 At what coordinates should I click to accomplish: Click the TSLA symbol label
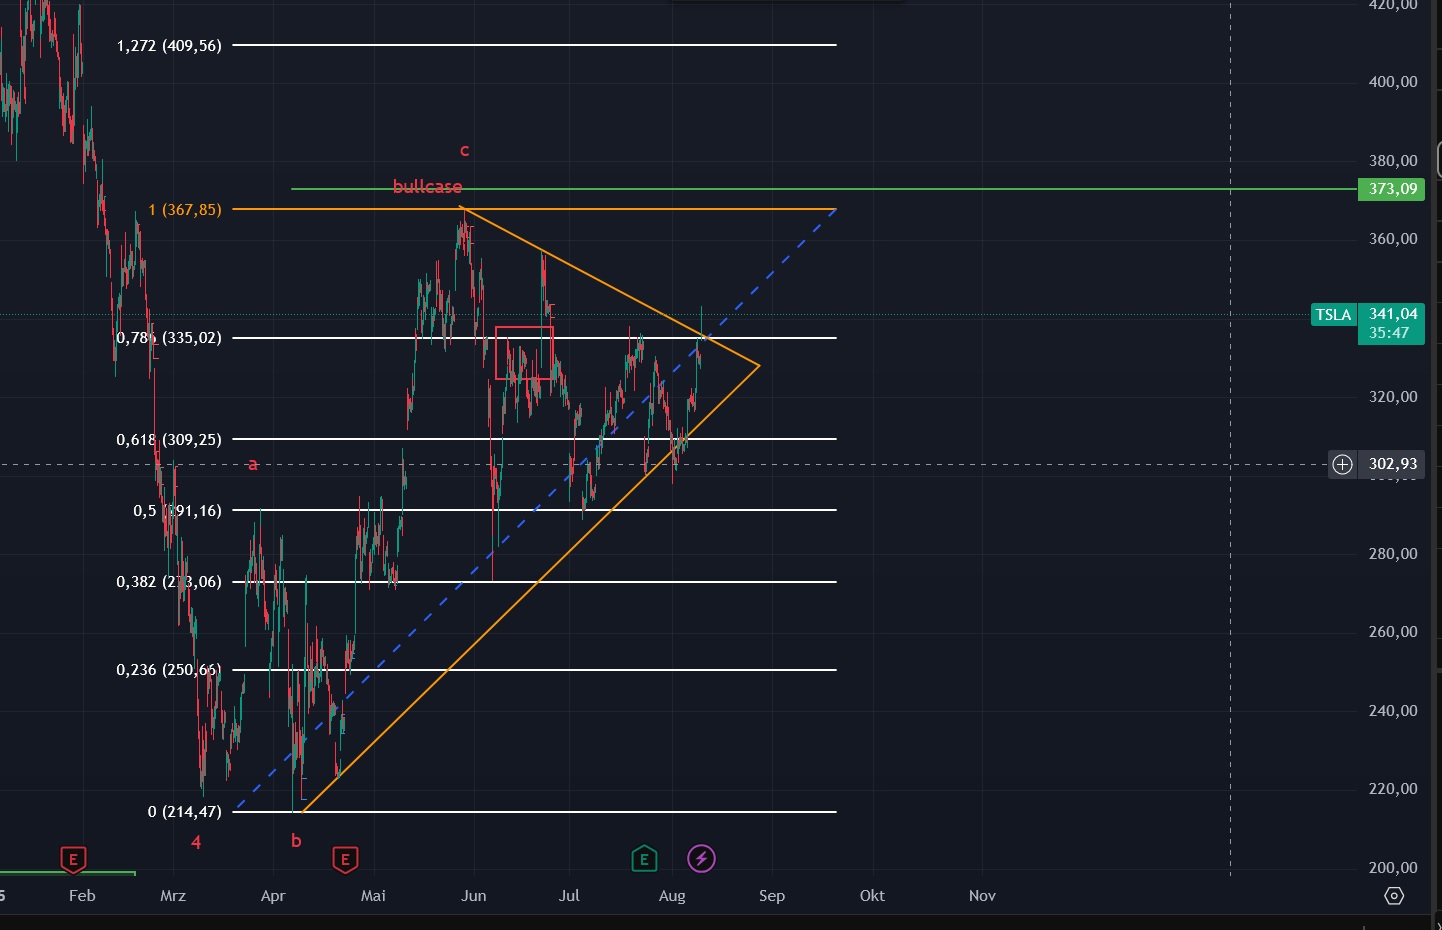[1333, 315]
